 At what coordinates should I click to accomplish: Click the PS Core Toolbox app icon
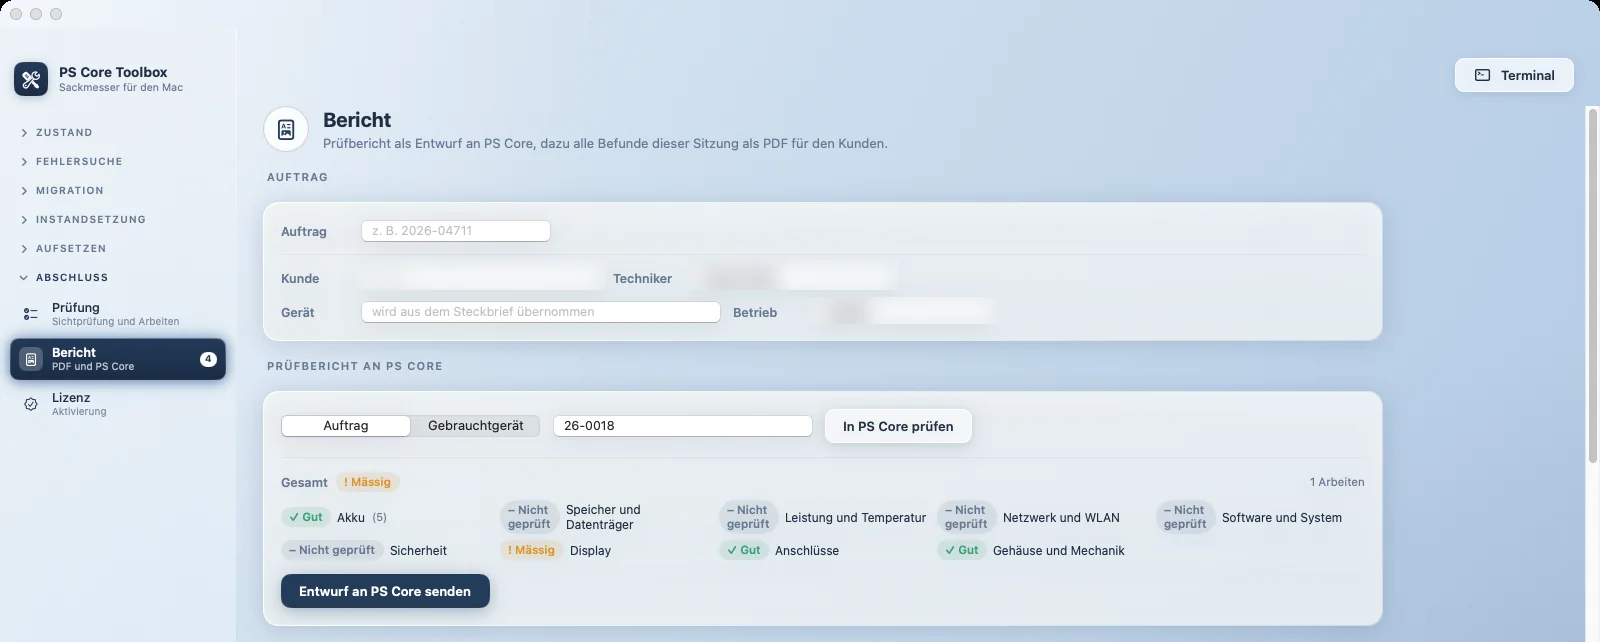(x=31, y=79)
